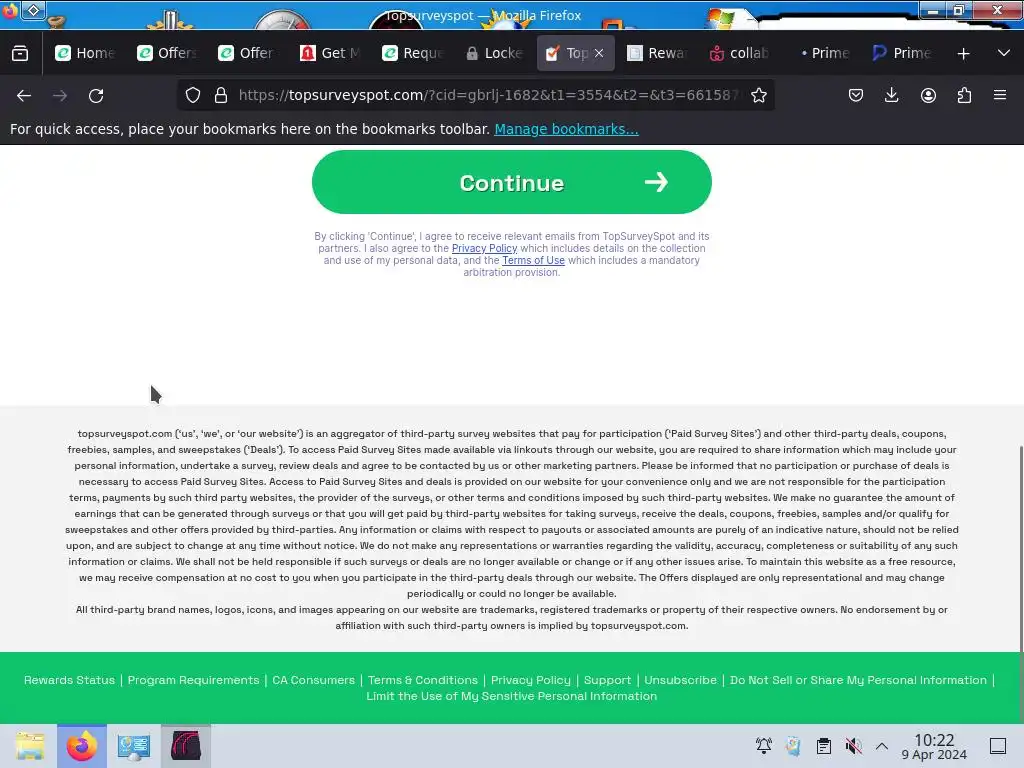Open Terms & Conditions footer link
Image resolution: width=1024 pixels, height=768 pixels.
tap(423, 680)
